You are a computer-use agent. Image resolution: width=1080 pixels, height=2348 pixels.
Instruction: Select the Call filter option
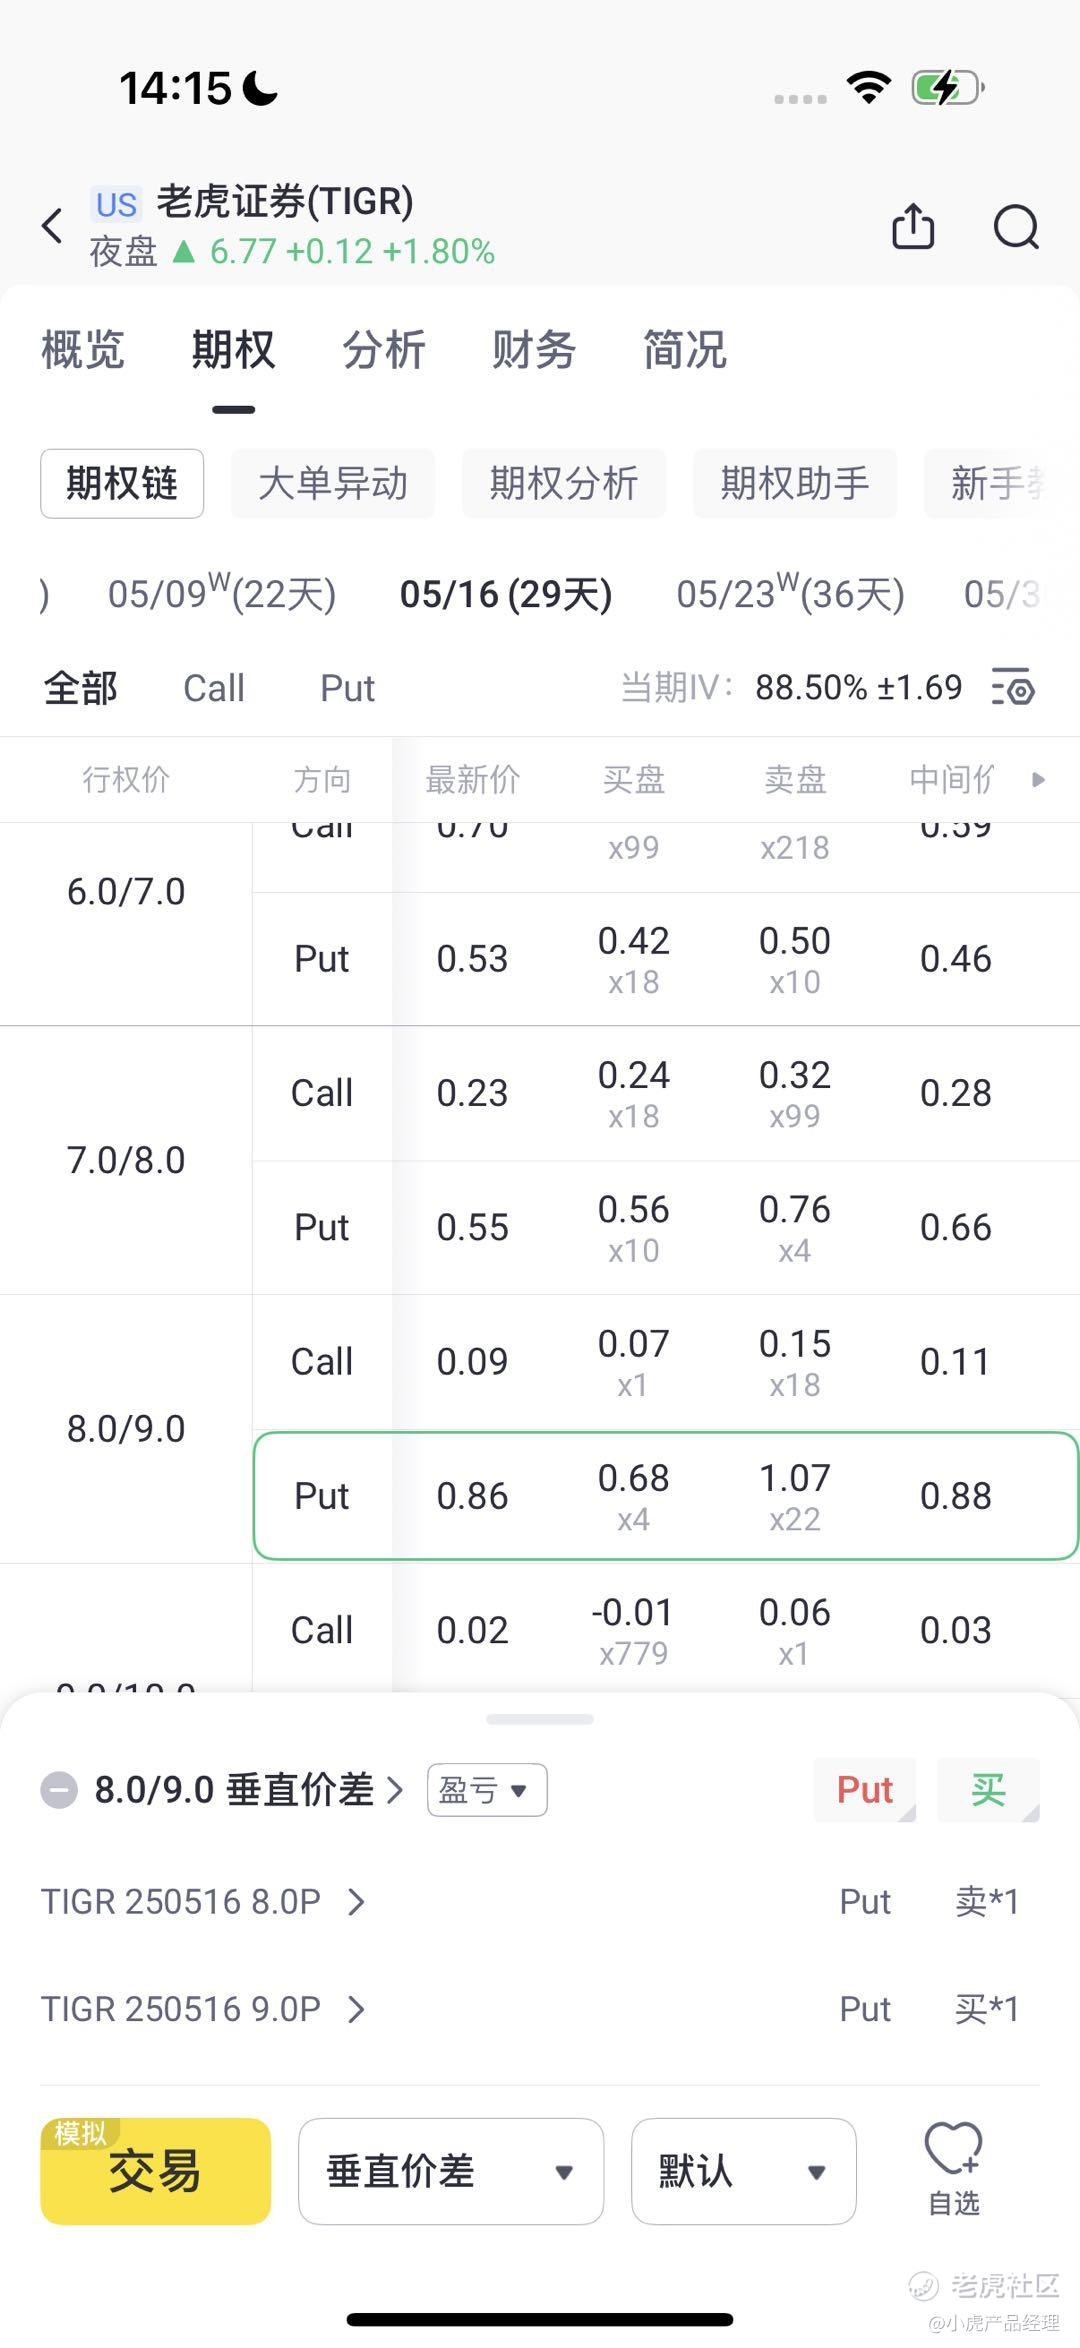[x=214, y=688]
